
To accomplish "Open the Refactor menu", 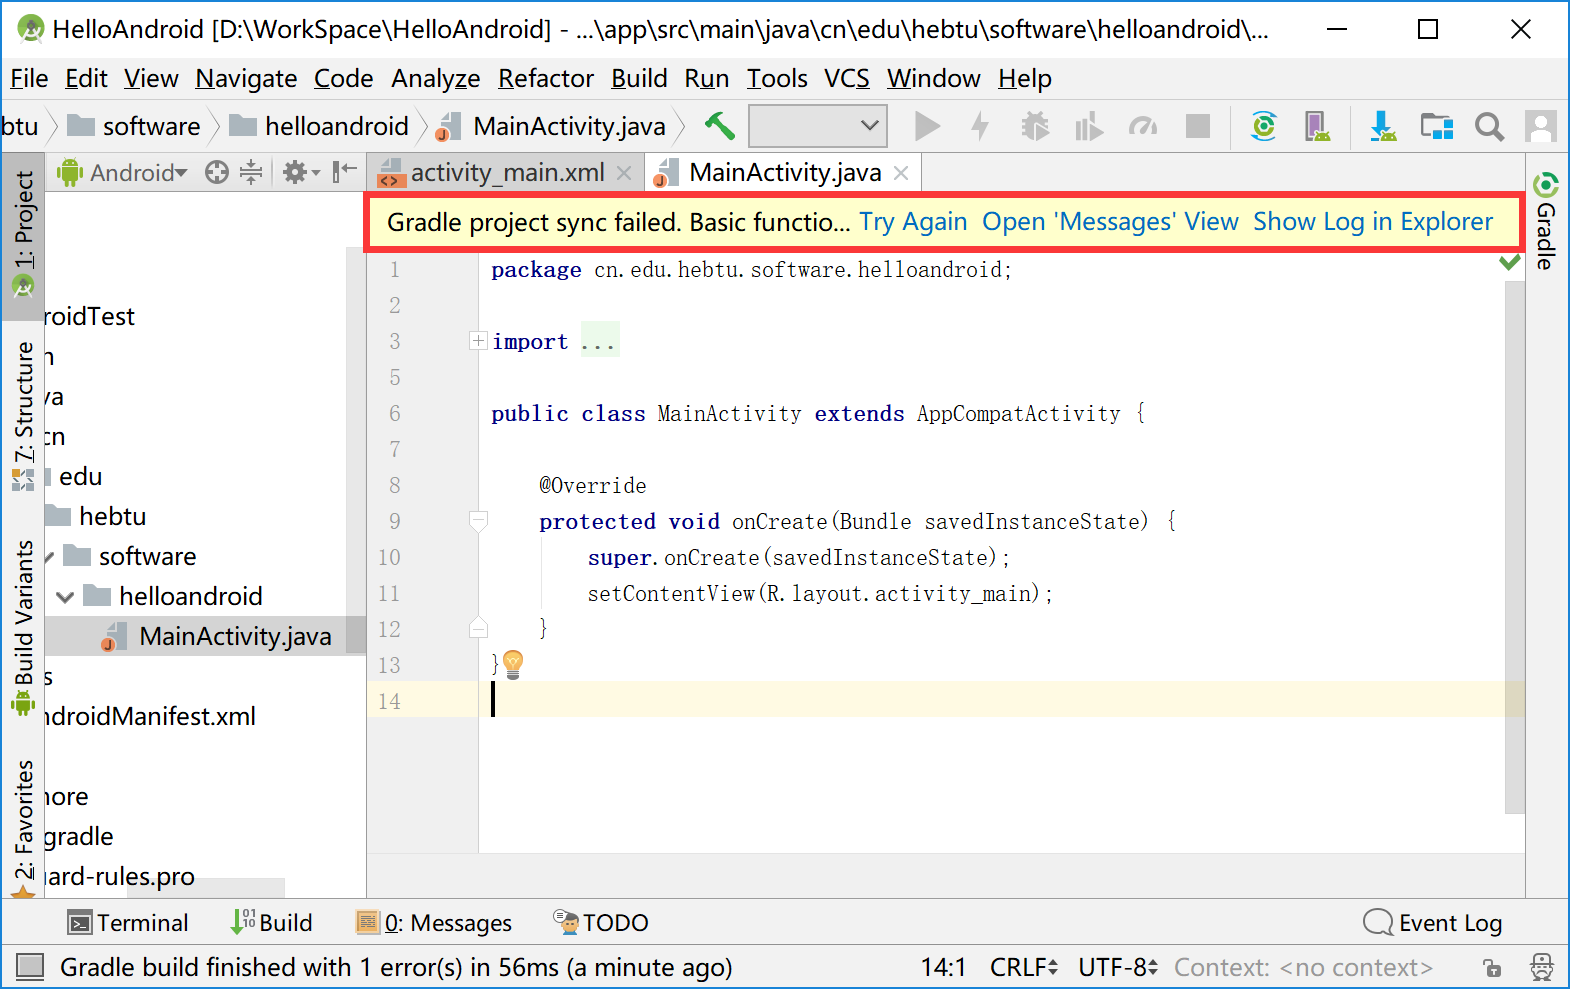I will click(546, 78).
